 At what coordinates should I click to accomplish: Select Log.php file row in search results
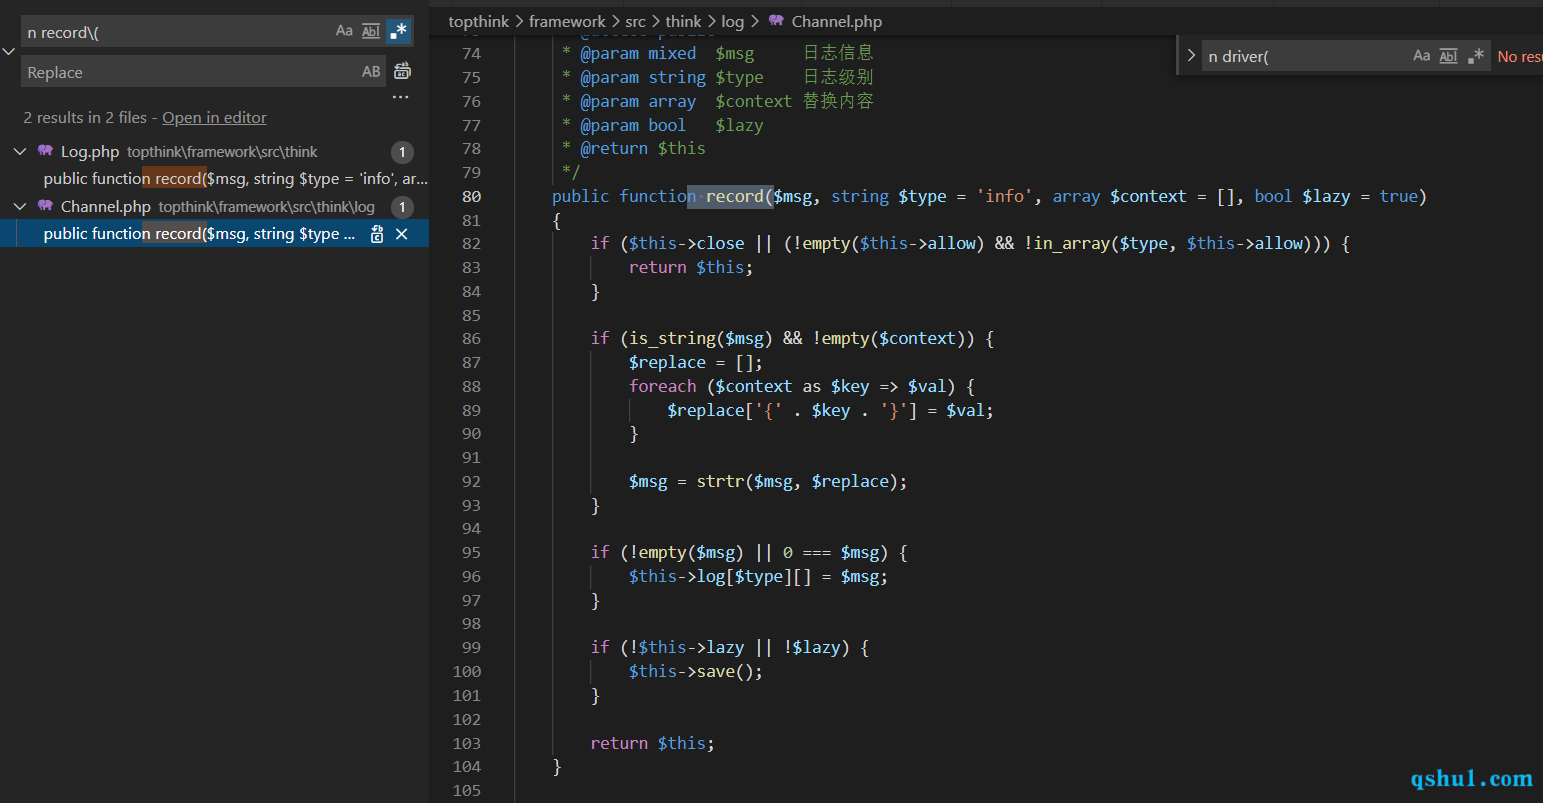[x=214, y=152]
